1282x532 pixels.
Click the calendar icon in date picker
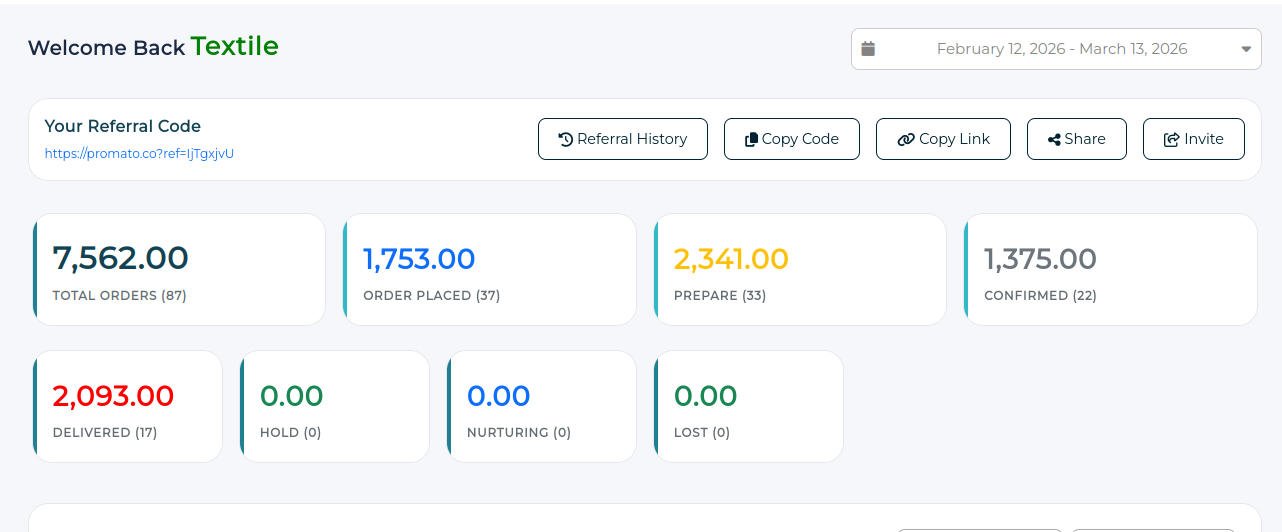[x=868, y=48]
